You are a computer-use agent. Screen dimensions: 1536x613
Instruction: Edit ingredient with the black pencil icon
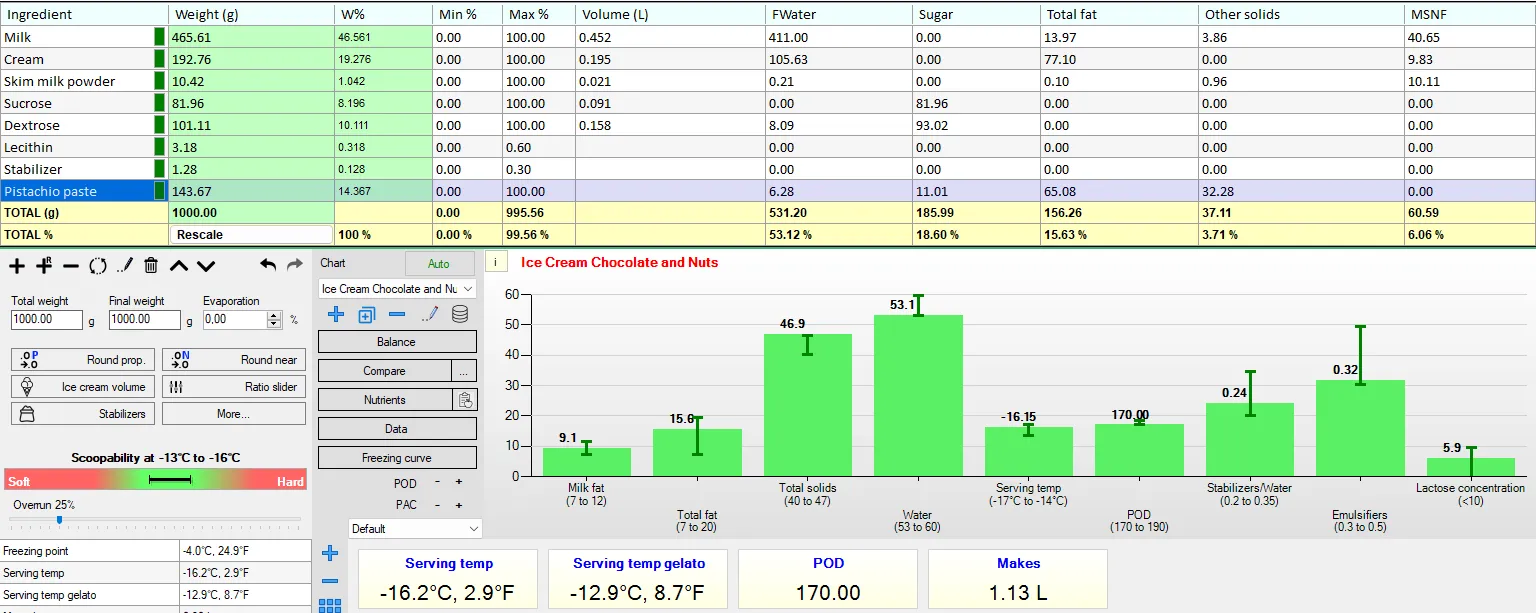click(x=124, y=266)
